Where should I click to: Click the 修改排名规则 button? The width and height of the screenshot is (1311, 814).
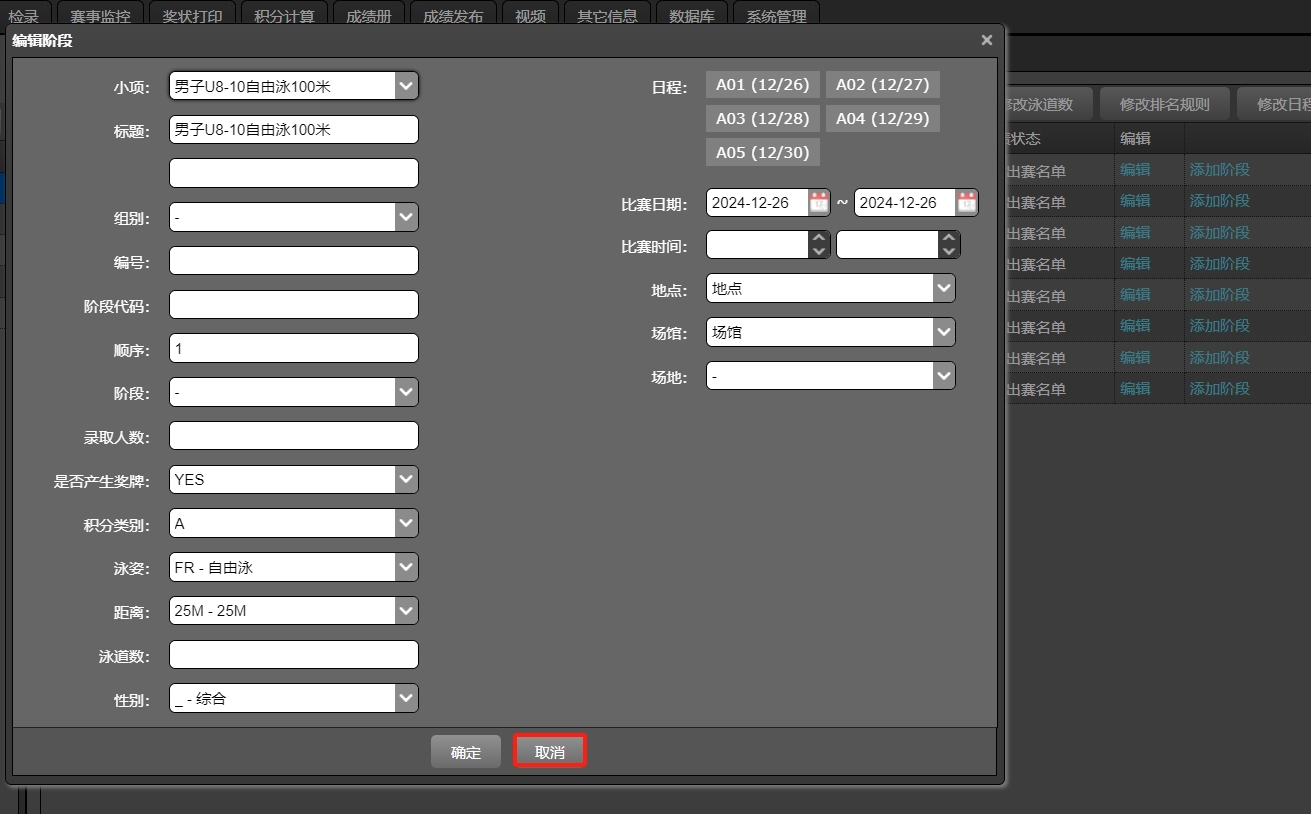1165,102
